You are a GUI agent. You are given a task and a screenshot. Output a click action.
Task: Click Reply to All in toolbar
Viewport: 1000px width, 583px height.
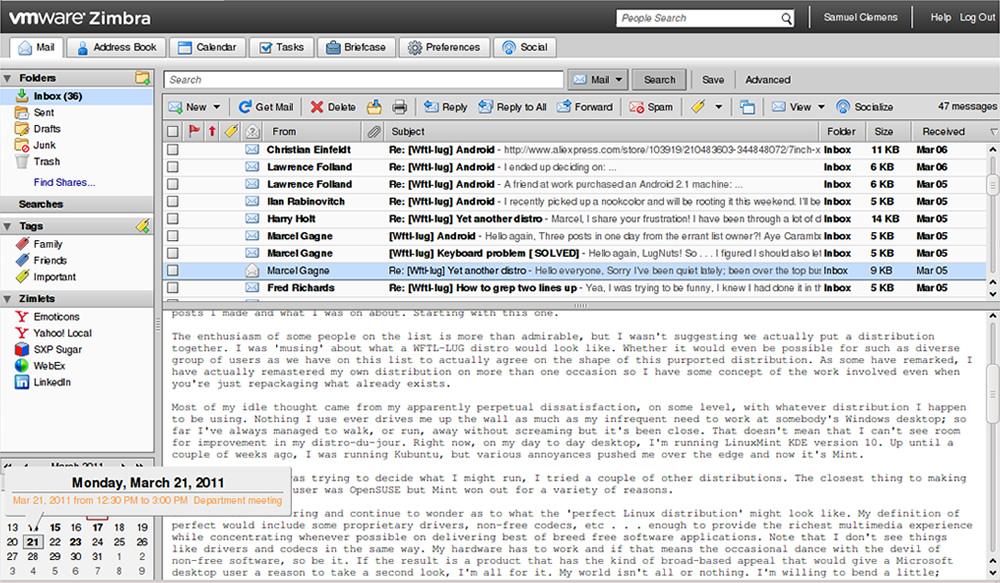pyautogui.click(x=513, y=107)
